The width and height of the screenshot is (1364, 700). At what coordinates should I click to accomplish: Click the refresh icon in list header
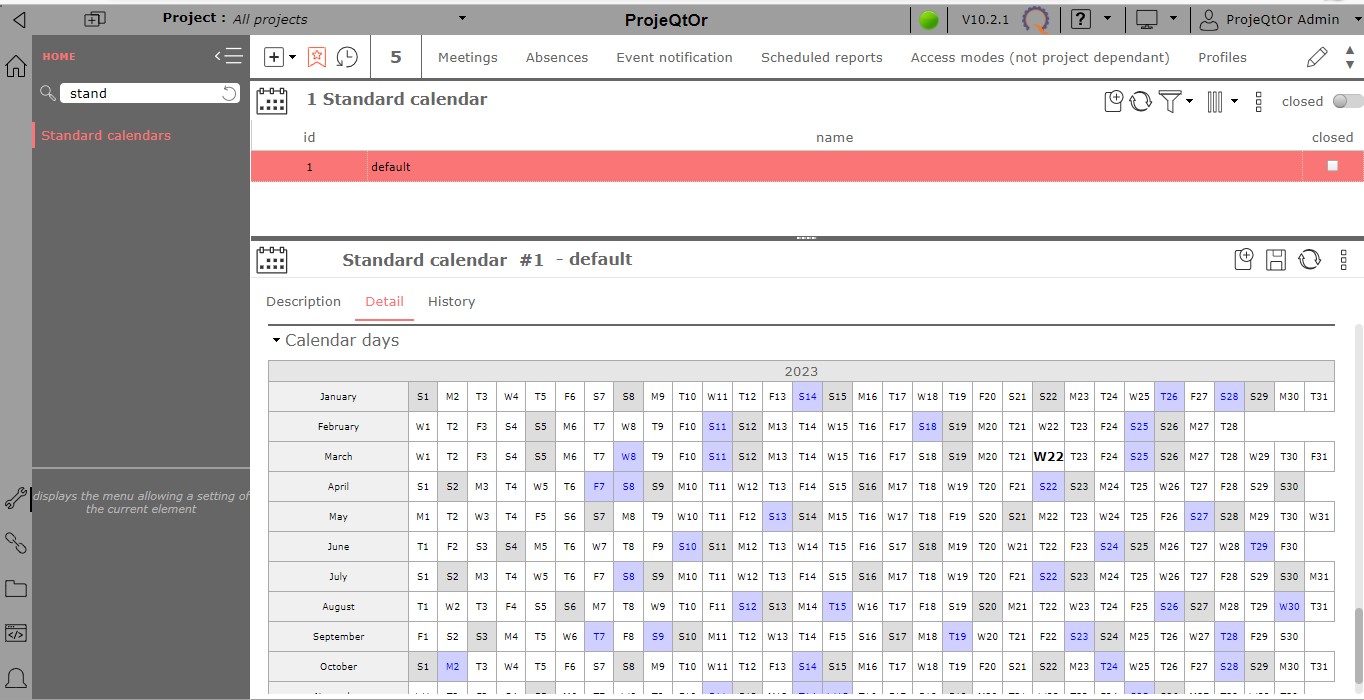pyautogui.click(x=1141, y=101)
